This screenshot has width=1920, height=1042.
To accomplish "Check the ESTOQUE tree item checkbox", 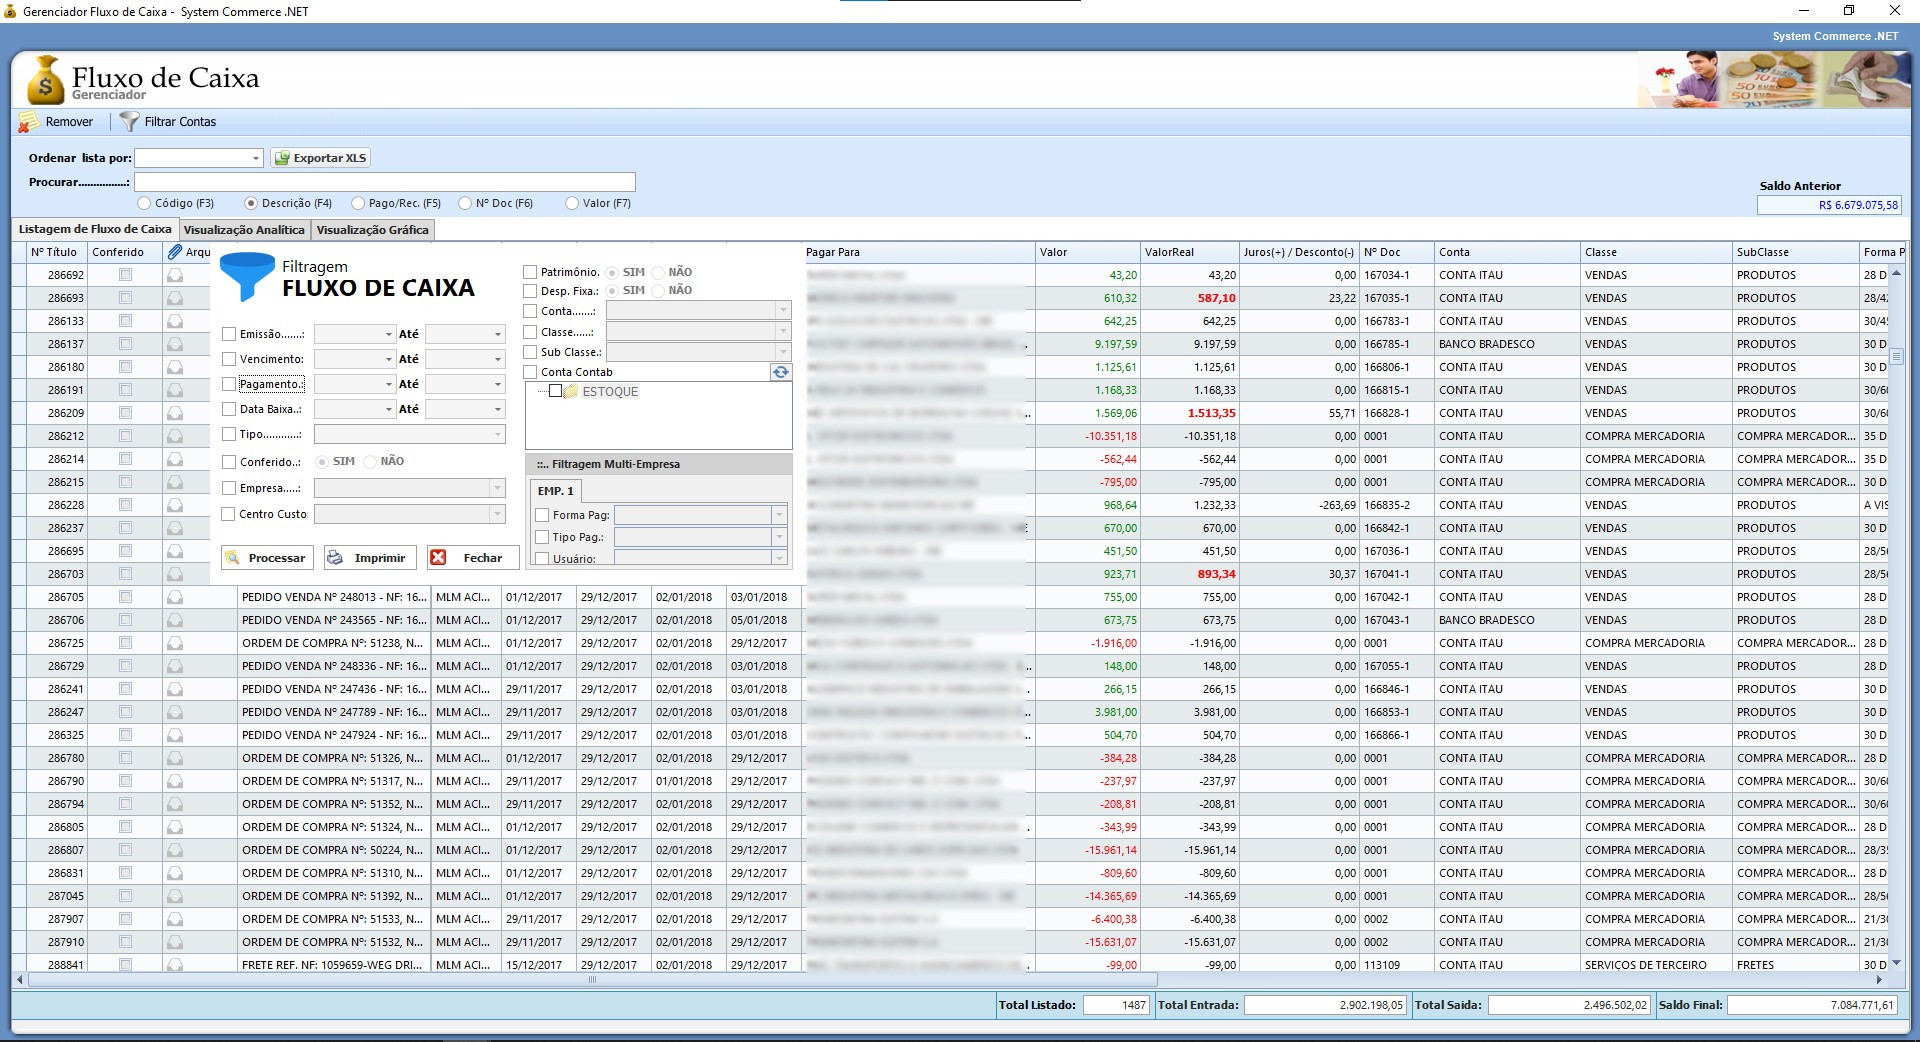I will click(556, 391).
